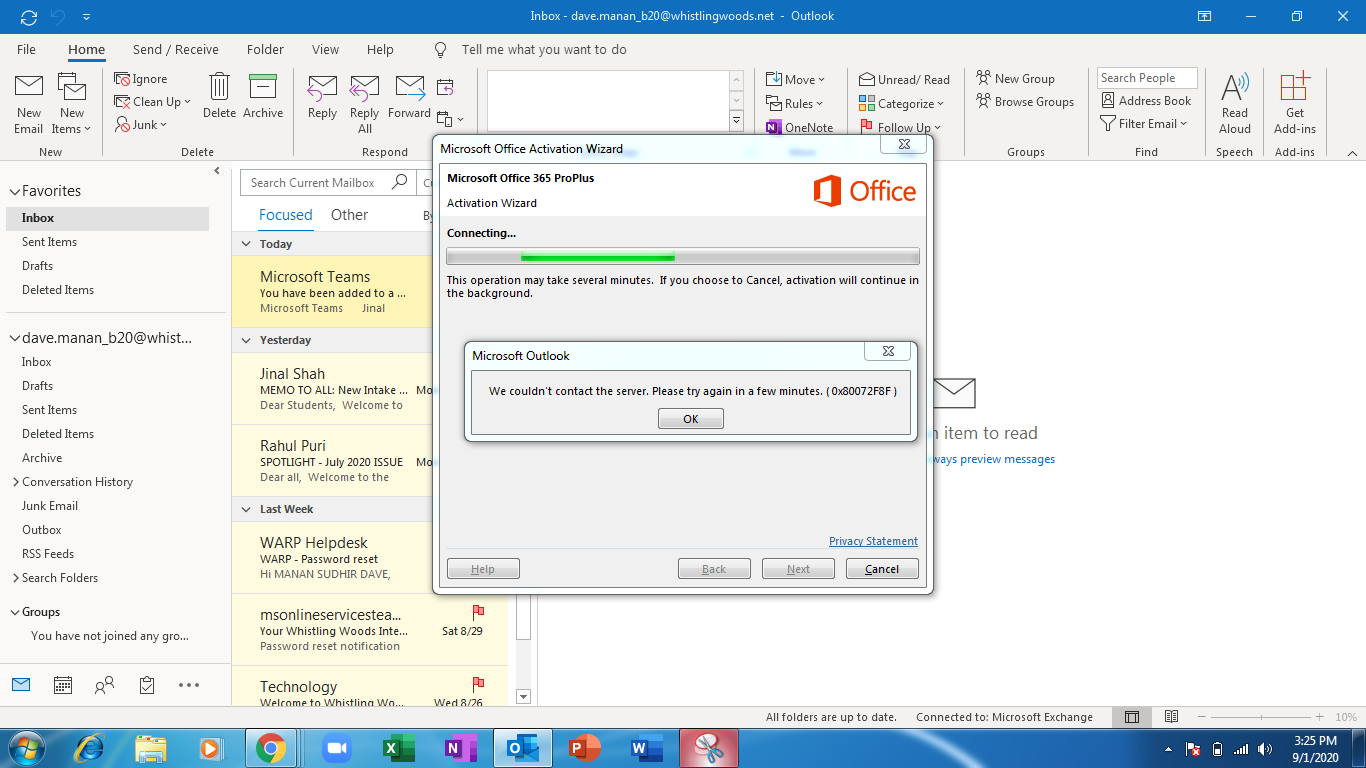Open the File menu

[x=26, y=50]
